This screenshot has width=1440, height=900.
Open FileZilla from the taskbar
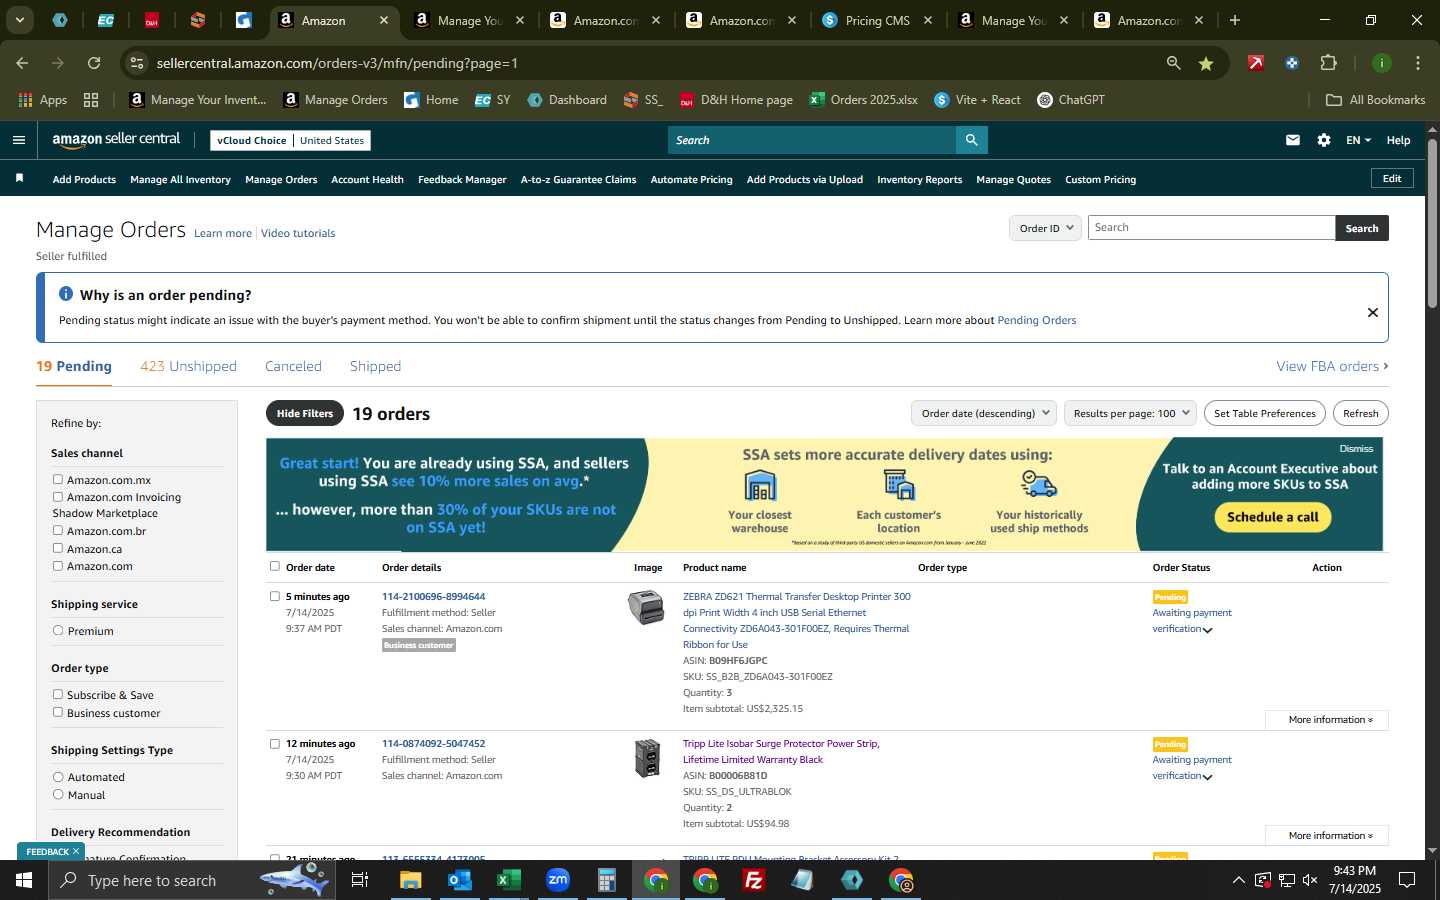[754, 880]
